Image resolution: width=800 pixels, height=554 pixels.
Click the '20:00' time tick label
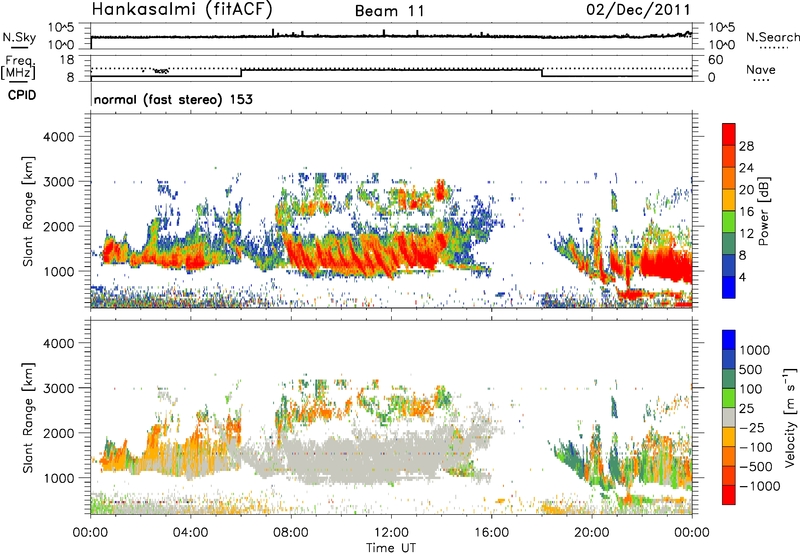coord(592,533)
